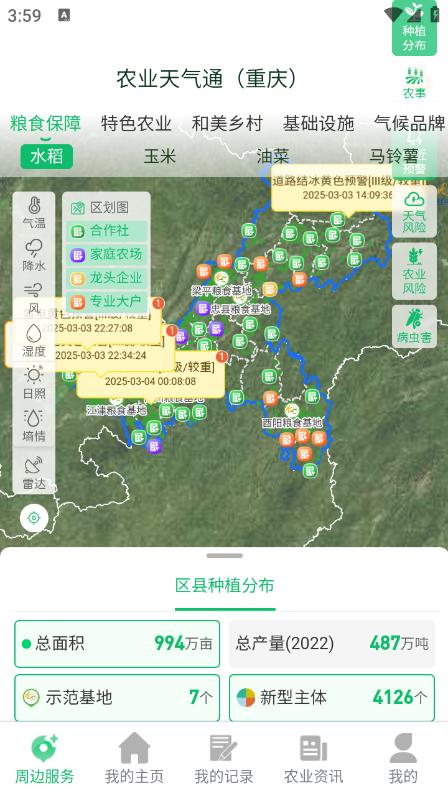Toggle the 龙头企业 legend filter
The width and height of the screenshot is (448, 796).
coord(107,278)
